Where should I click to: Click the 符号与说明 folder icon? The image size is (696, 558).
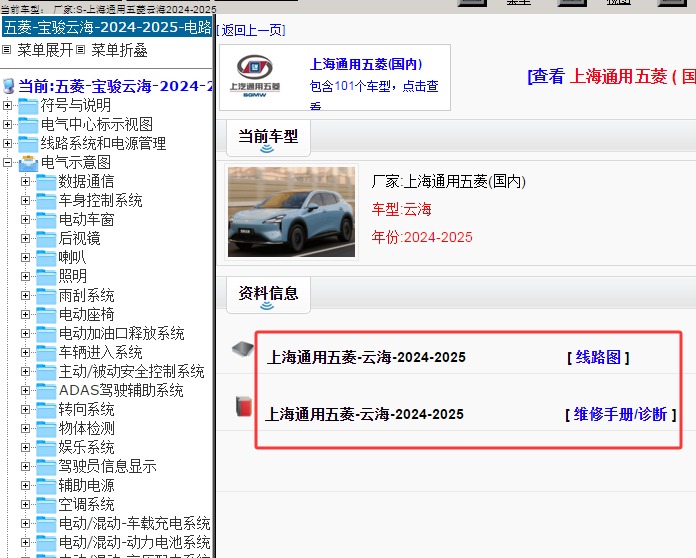tap(28, 106)
